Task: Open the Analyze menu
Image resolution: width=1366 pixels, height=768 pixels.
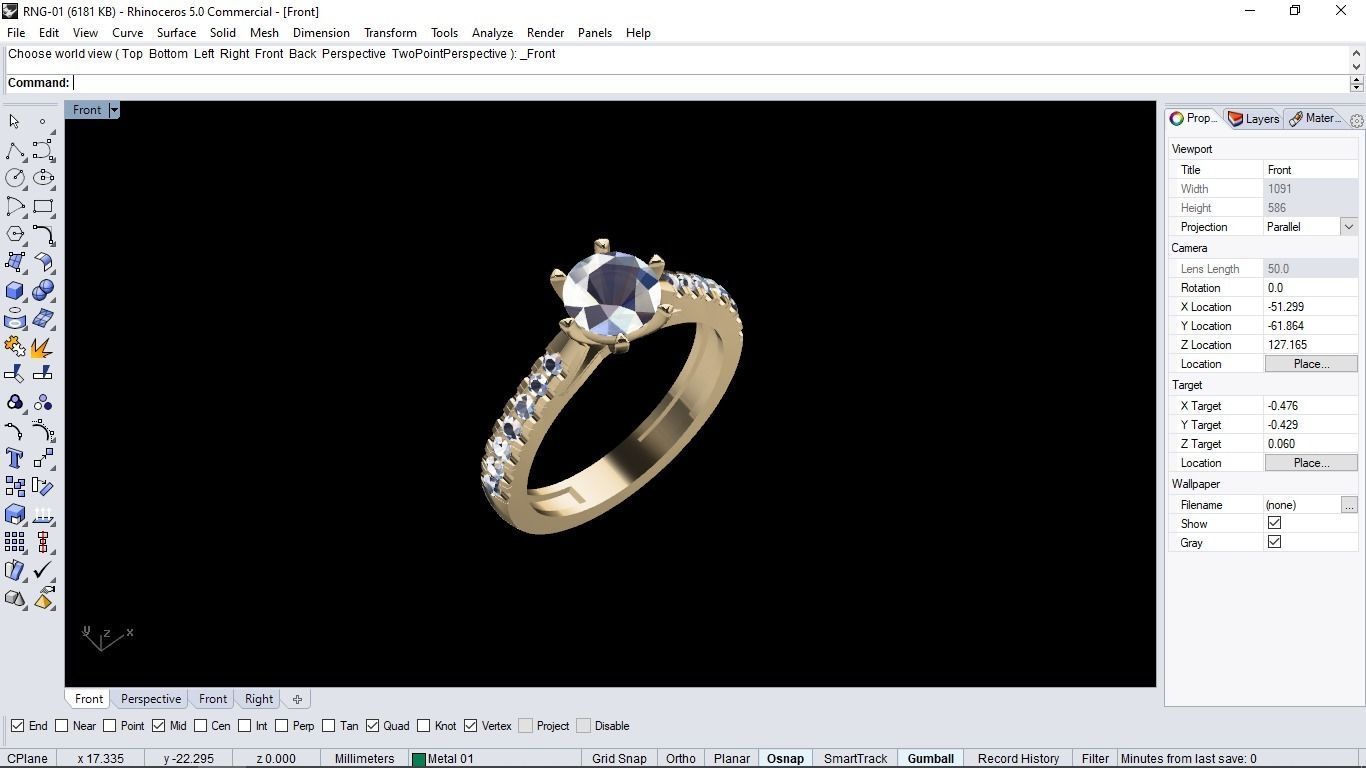Action: click(x=492, y=33)
